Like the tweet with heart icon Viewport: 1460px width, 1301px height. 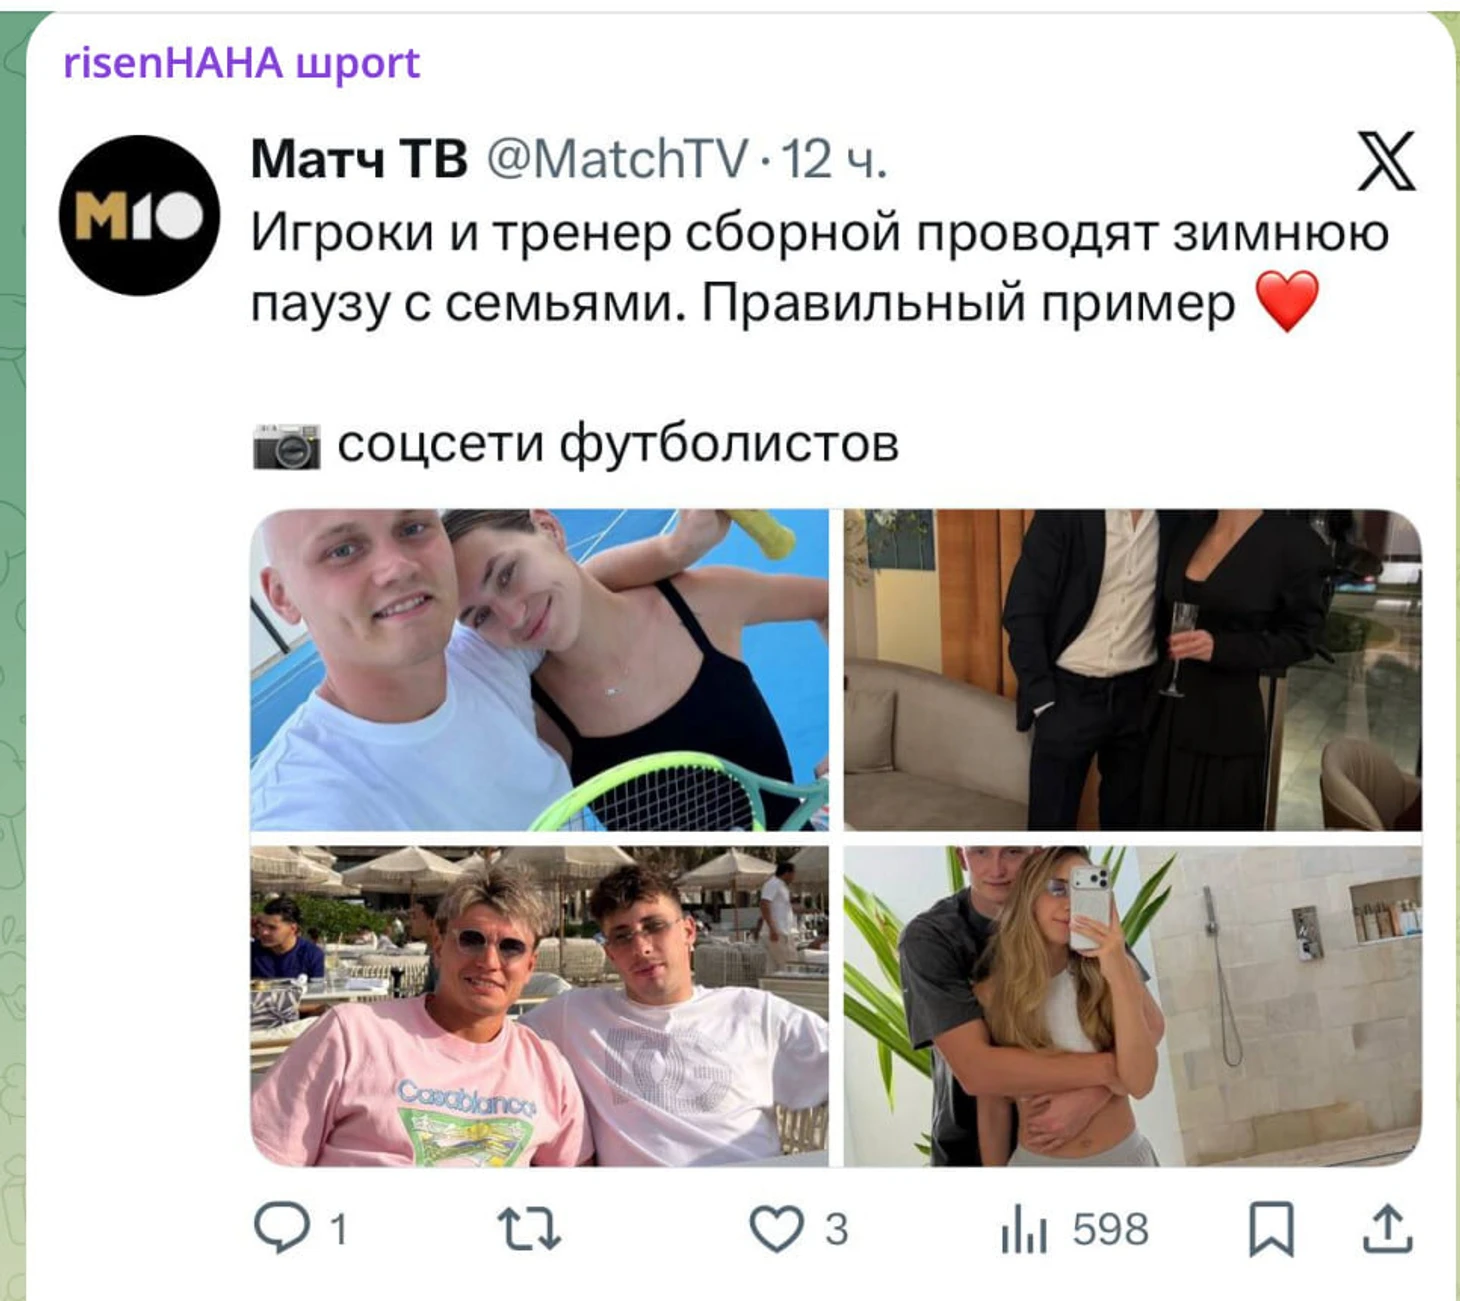click(776, 1228)
